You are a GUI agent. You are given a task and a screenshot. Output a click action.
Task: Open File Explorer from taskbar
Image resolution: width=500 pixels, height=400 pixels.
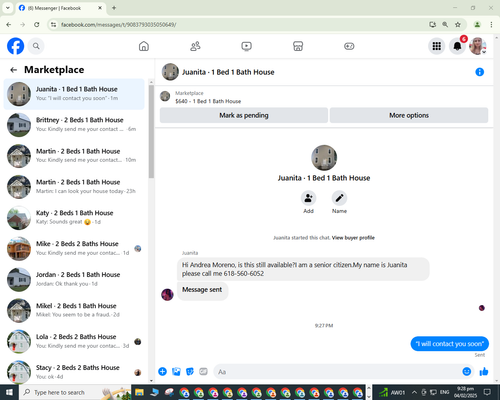[x=139, y=392]
